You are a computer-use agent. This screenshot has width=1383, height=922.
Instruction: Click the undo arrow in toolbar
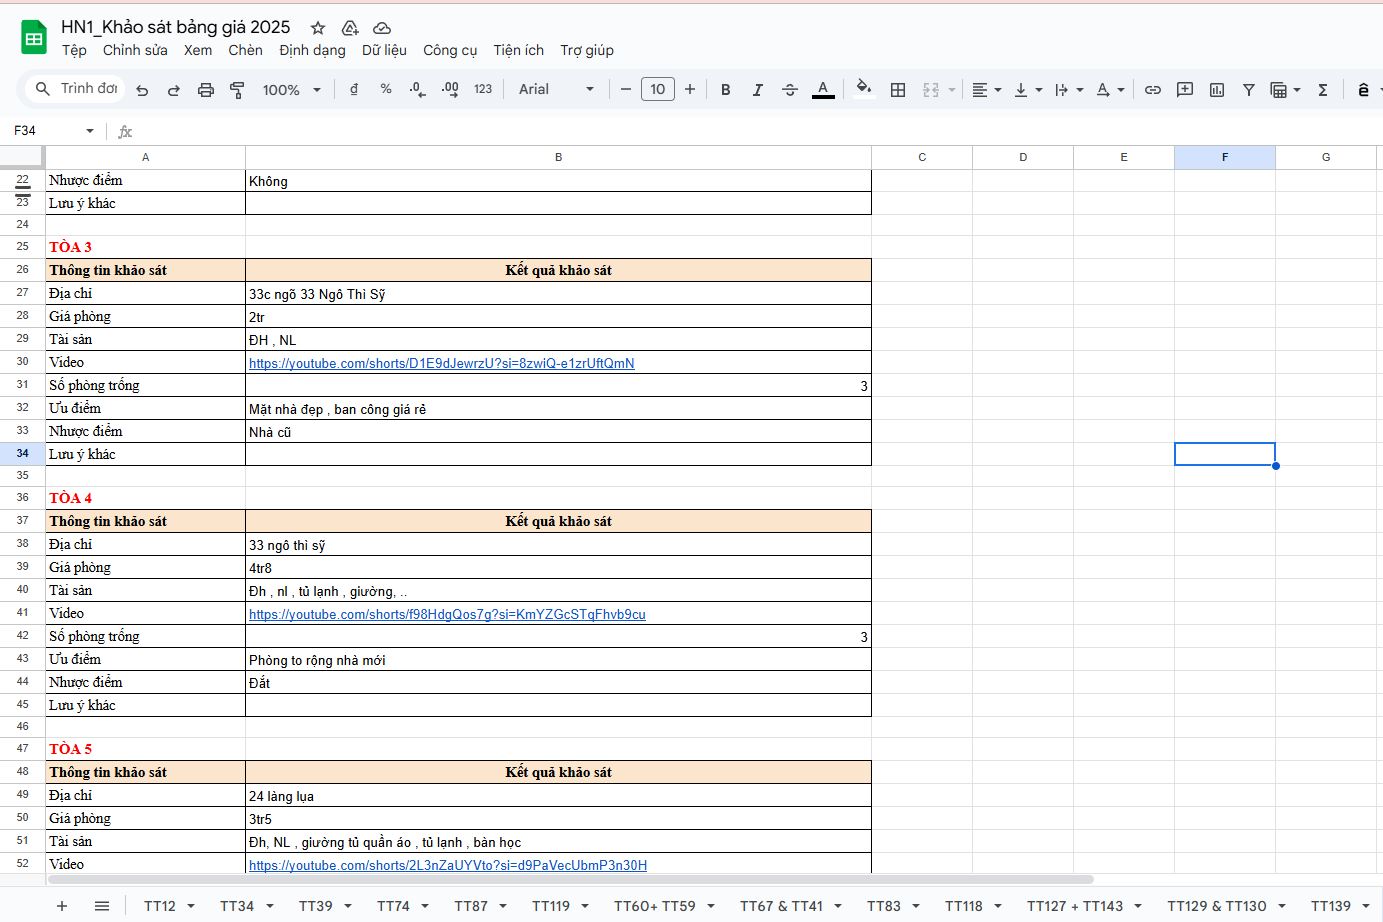pyautogui.click(x=142, y=90)
